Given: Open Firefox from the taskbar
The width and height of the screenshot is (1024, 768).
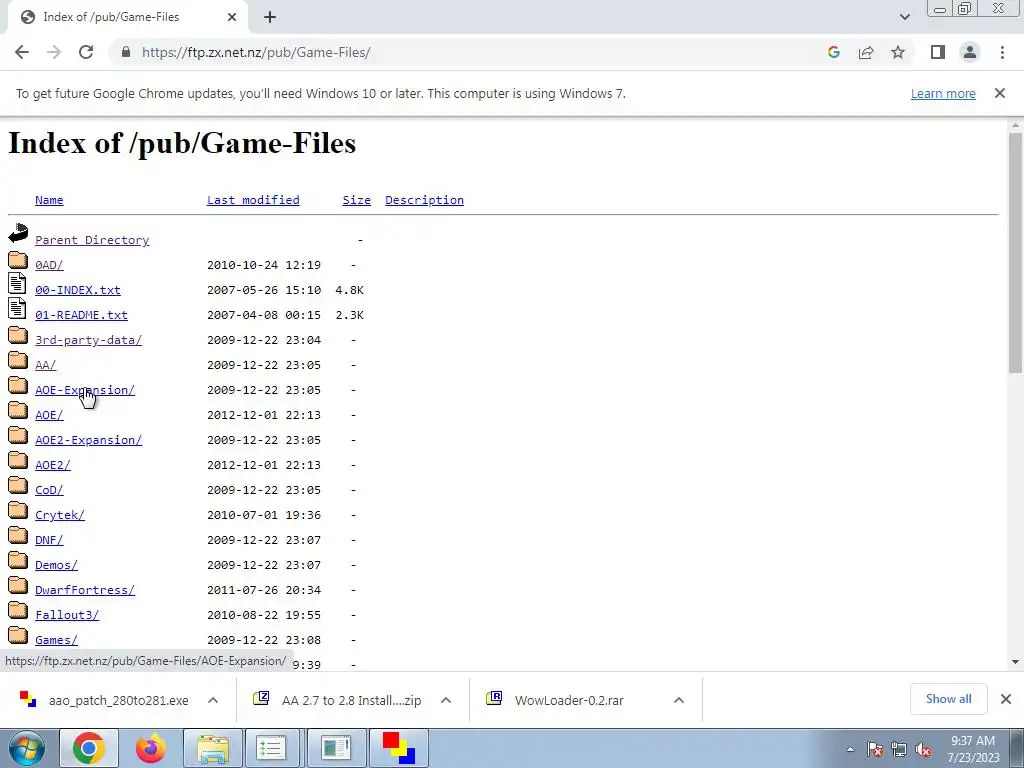Looking at the screenshot, I should (150, 749).
